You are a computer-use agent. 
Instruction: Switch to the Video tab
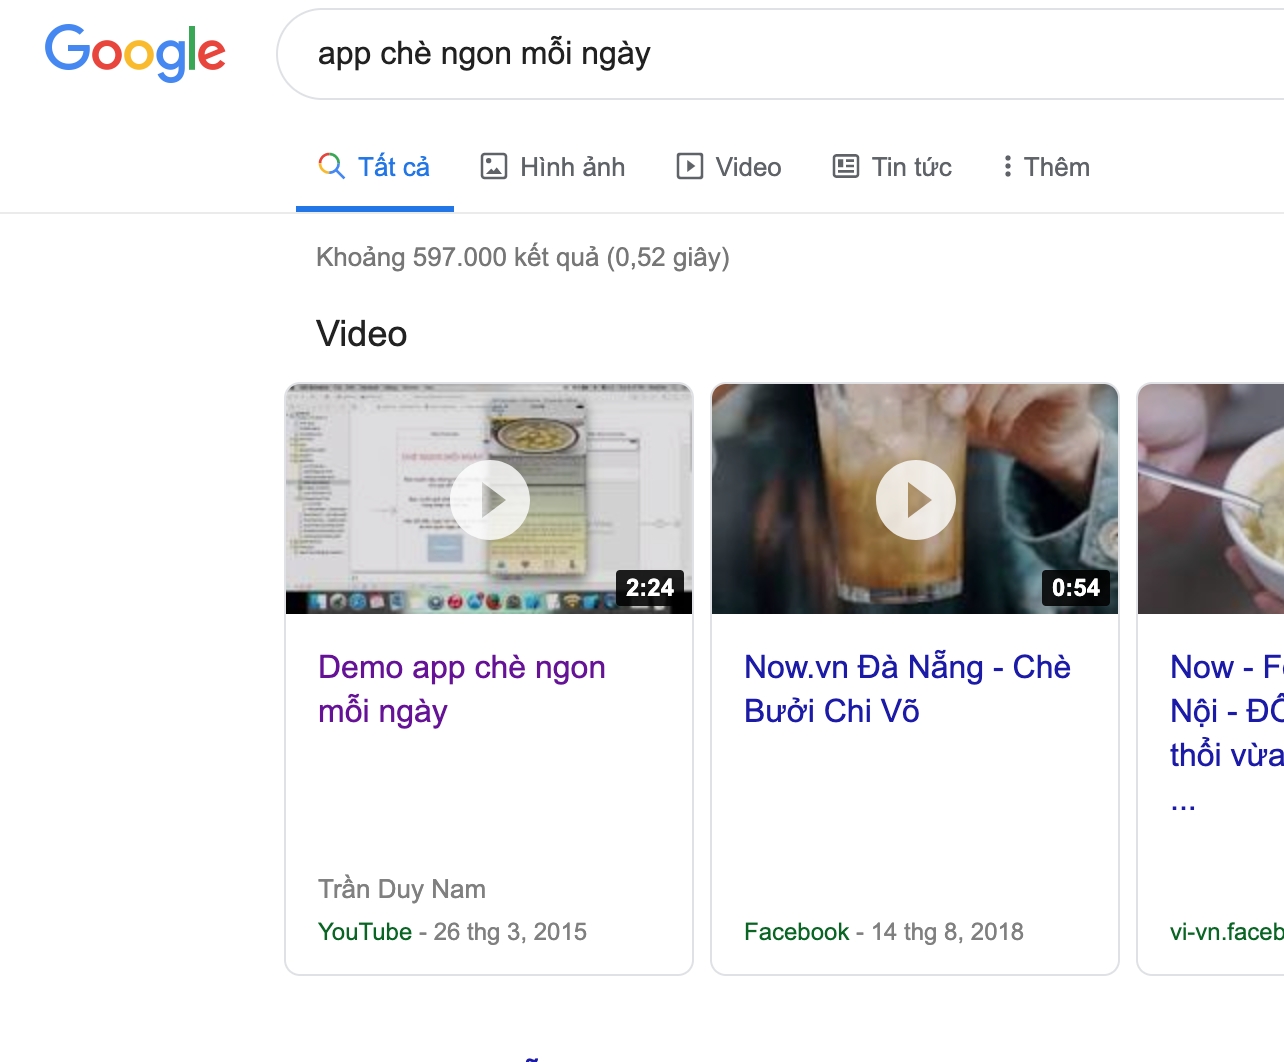point(729,167)
